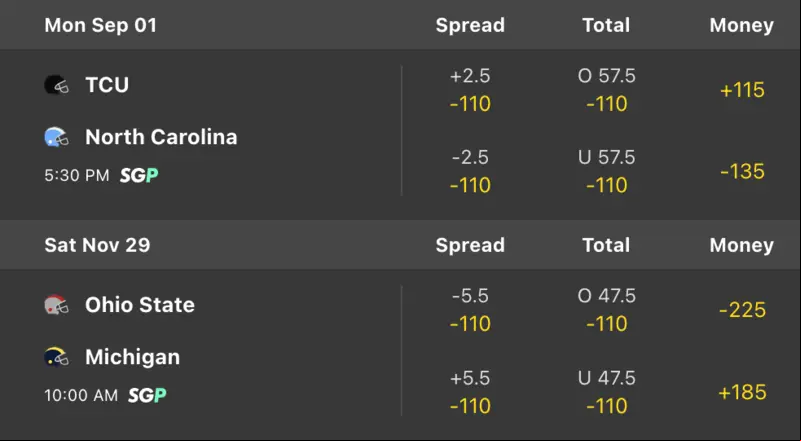Open SGP for the TCU vs North Carolina game

(139, 175)
